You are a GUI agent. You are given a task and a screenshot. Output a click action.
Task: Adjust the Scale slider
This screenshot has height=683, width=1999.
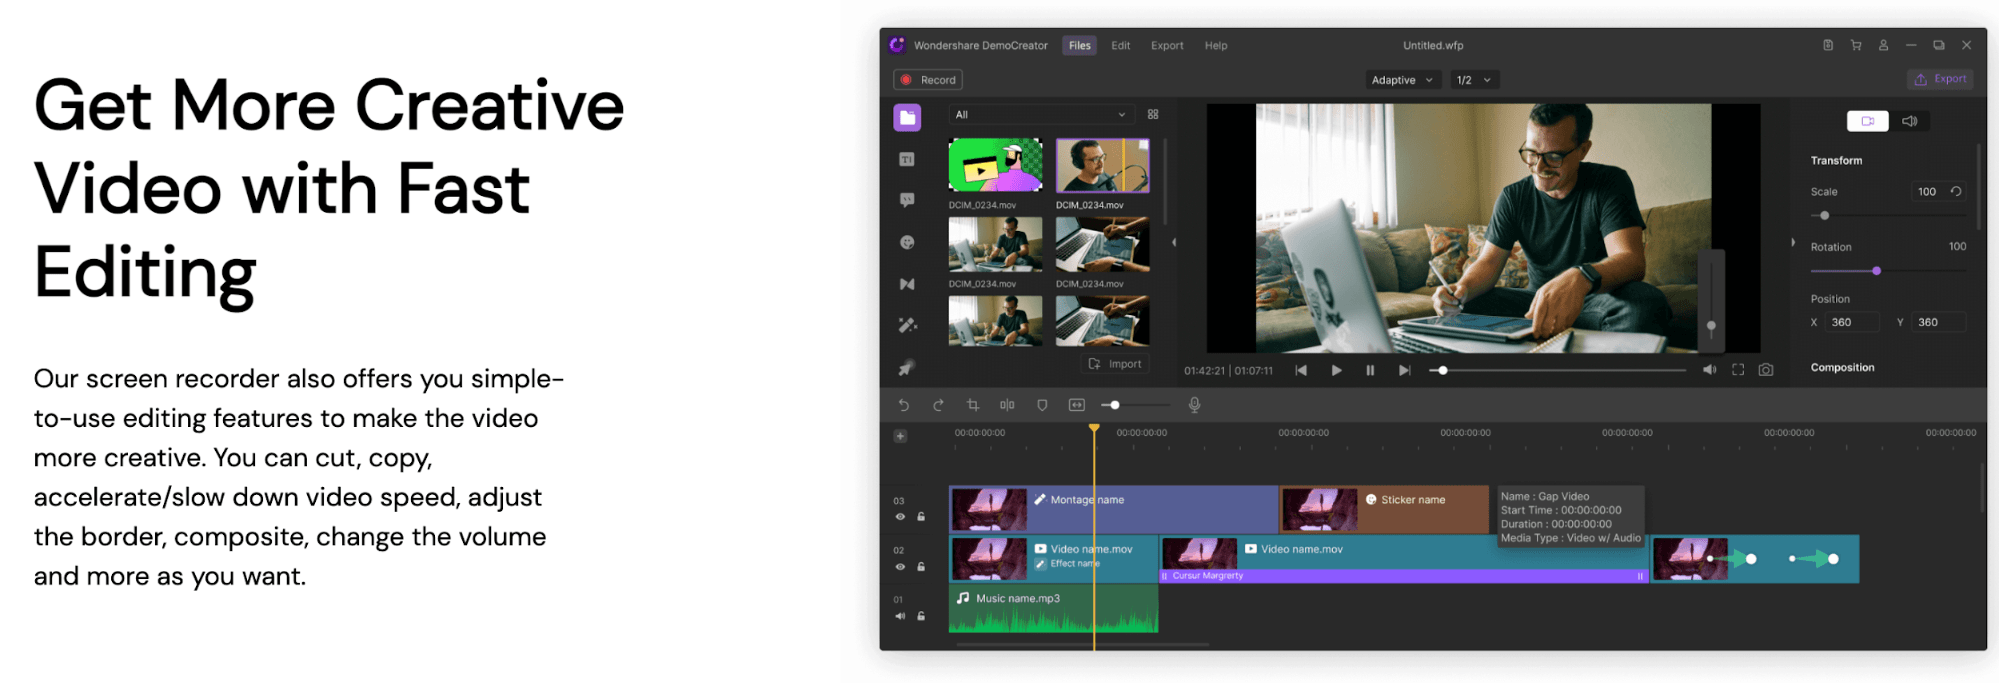click(x=1888, y=216)
